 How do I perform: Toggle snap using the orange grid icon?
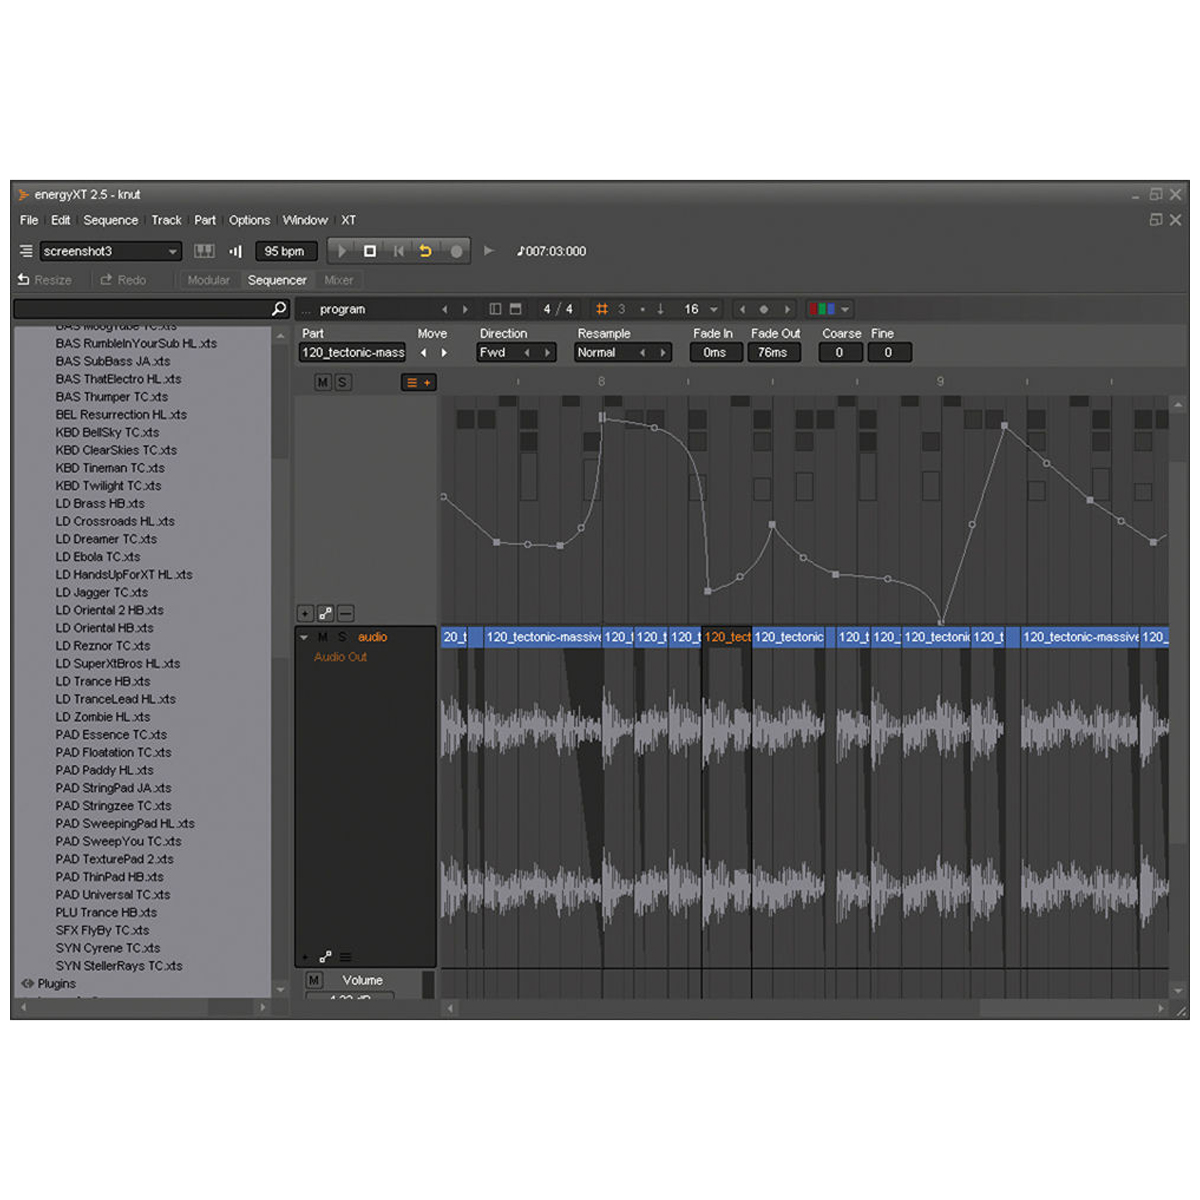(x=601, y=309)
